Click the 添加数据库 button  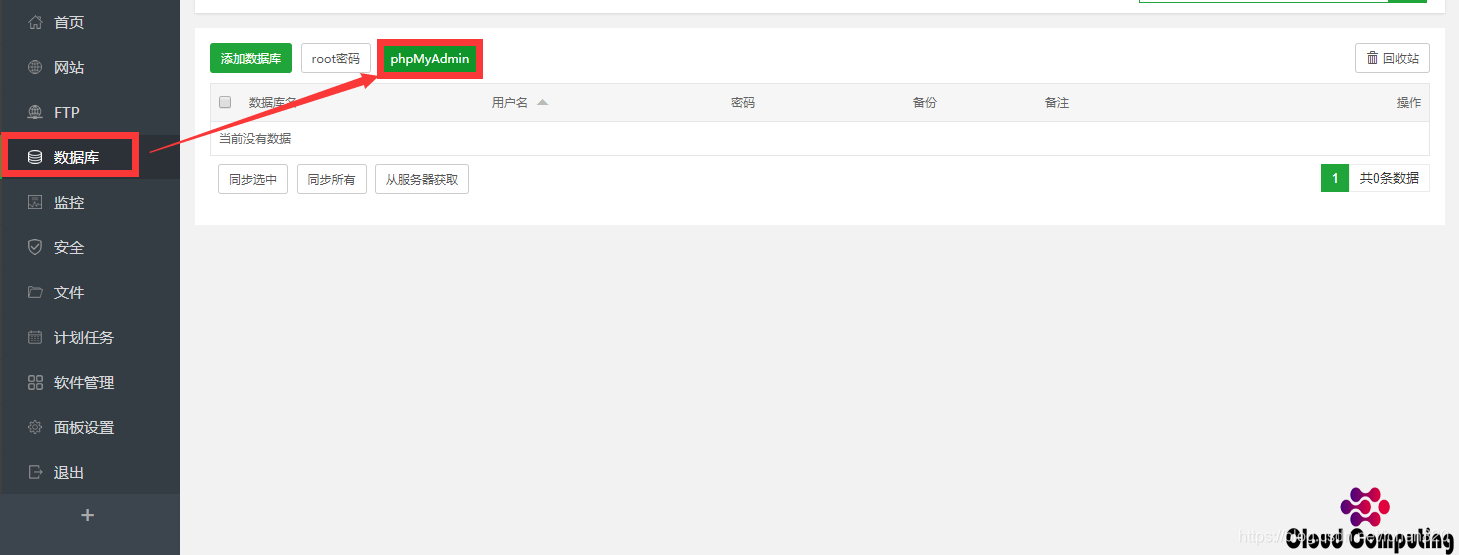251,58
